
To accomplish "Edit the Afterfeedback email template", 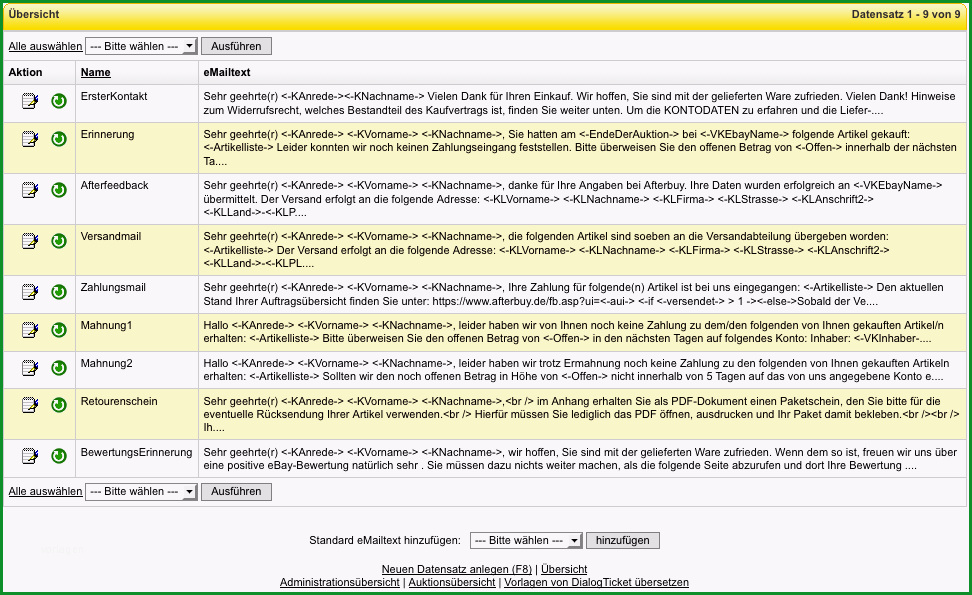I will pos(30,190).
